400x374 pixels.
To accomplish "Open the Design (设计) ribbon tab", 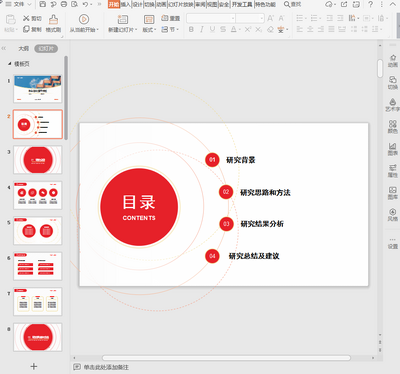I will (x=137, y=4).
